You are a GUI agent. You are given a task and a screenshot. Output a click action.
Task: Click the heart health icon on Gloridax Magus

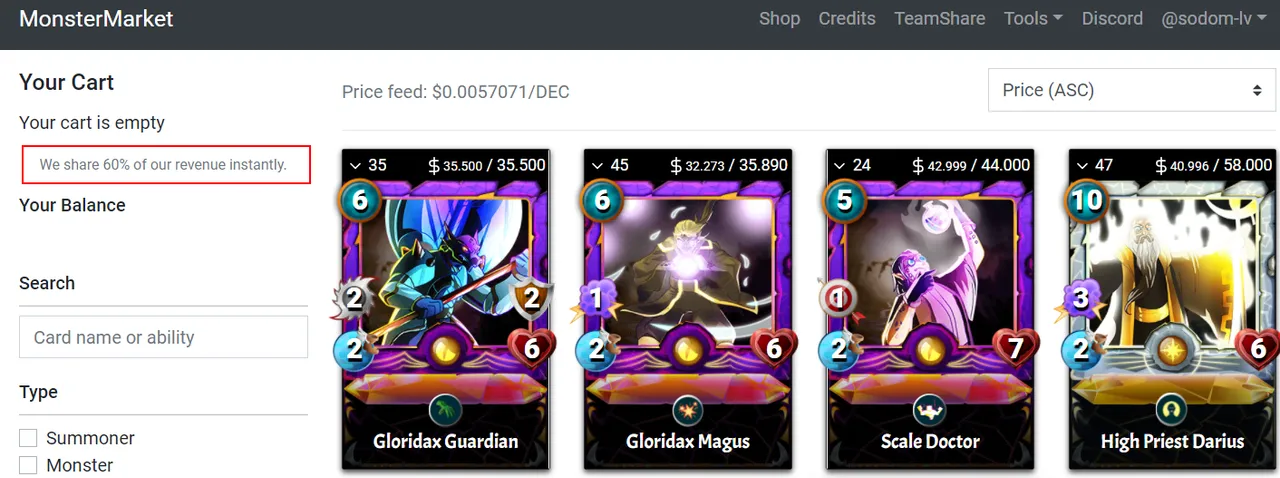(774, 347)
